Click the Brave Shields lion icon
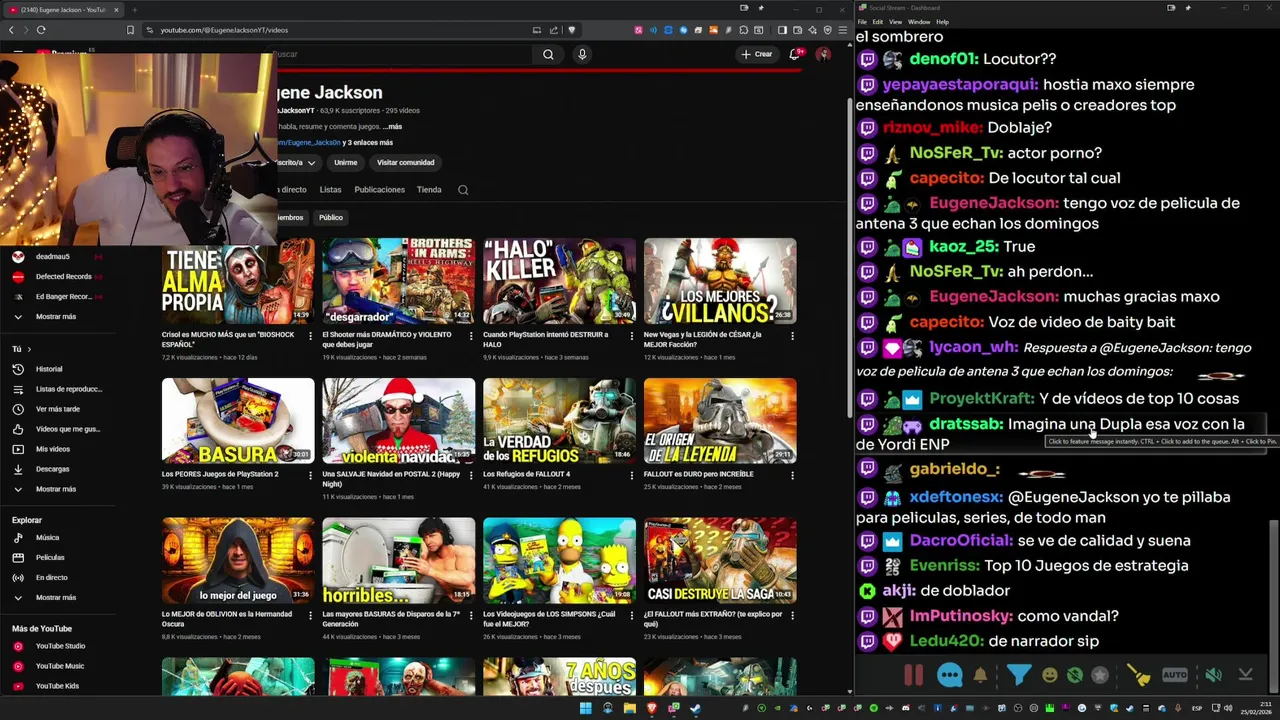 pos(572,30)
